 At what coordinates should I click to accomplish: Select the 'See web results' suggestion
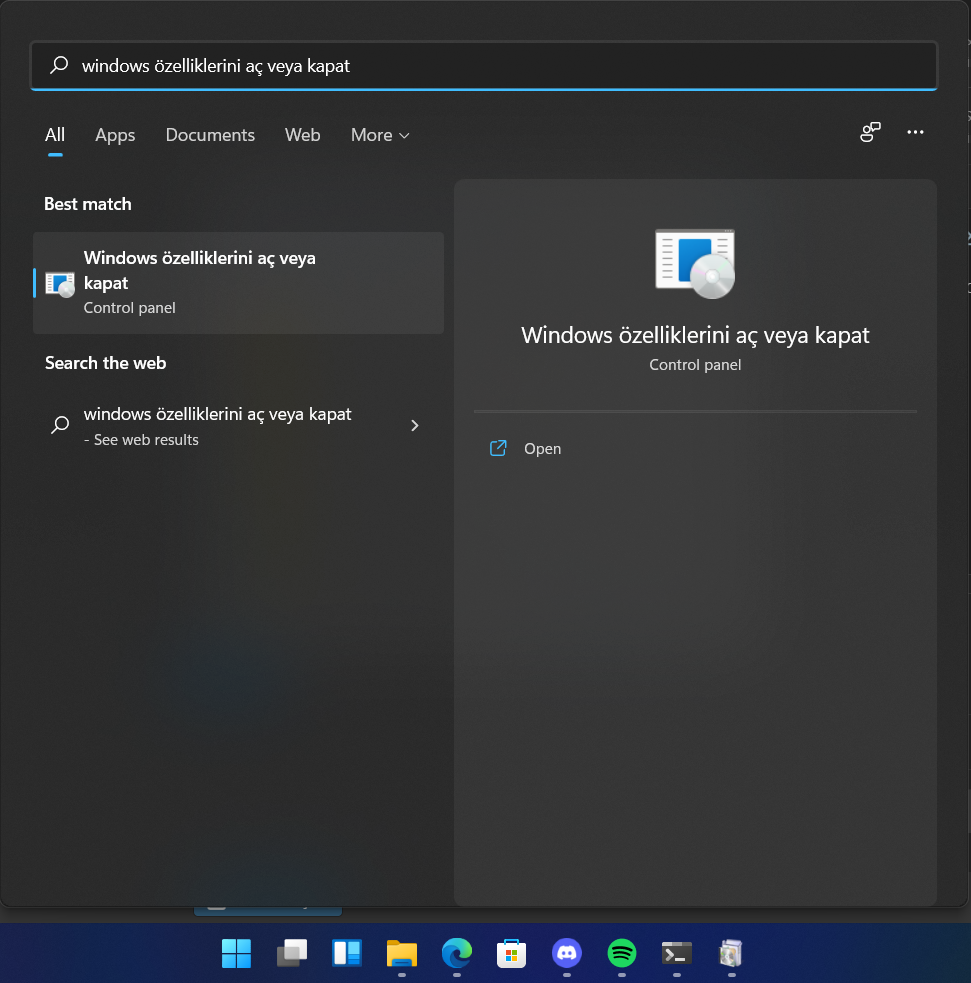238,426
